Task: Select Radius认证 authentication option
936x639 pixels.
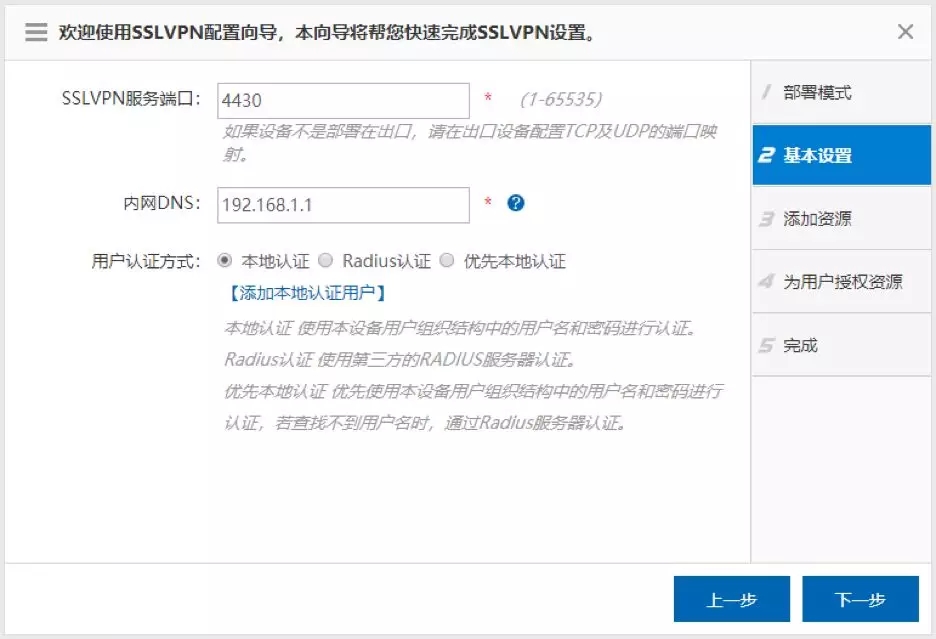Action: pos(325,261)
